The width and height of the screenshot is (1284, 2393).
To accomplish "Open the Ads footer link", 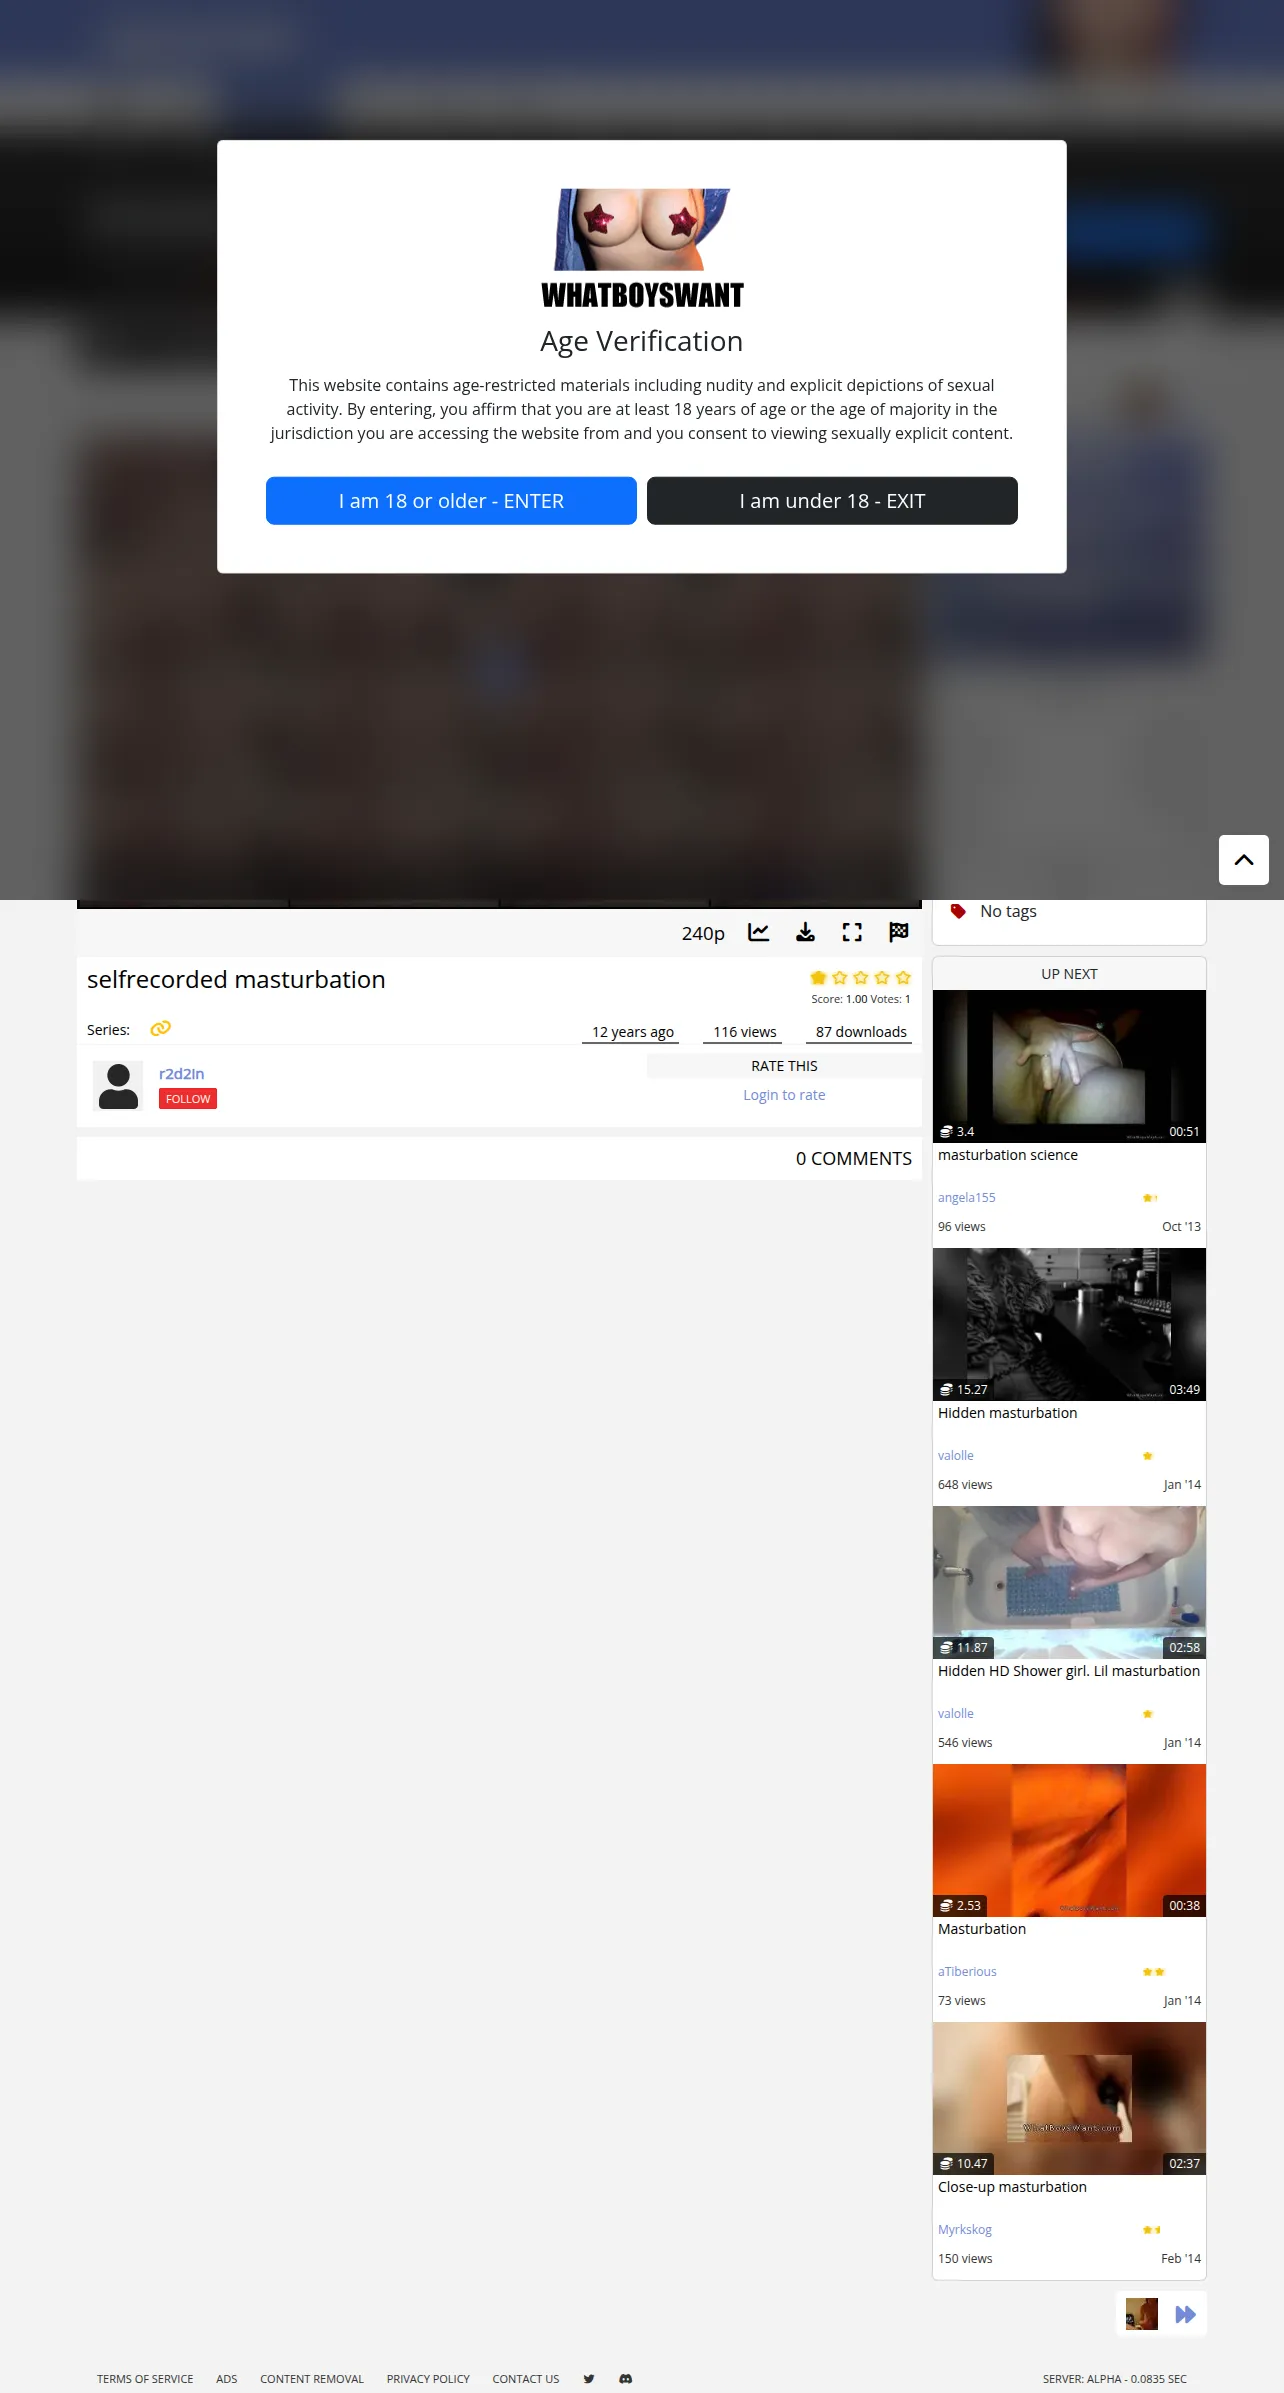I will 227,2379.
